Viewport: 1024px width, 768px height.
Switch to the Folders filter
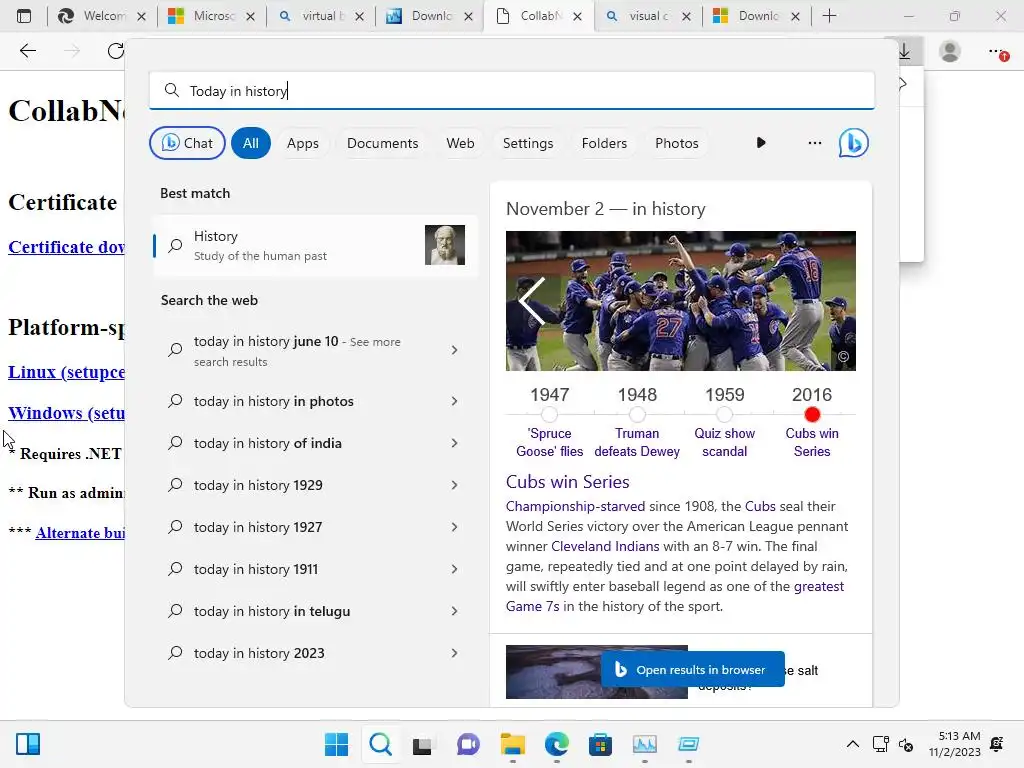pos(604,143)
